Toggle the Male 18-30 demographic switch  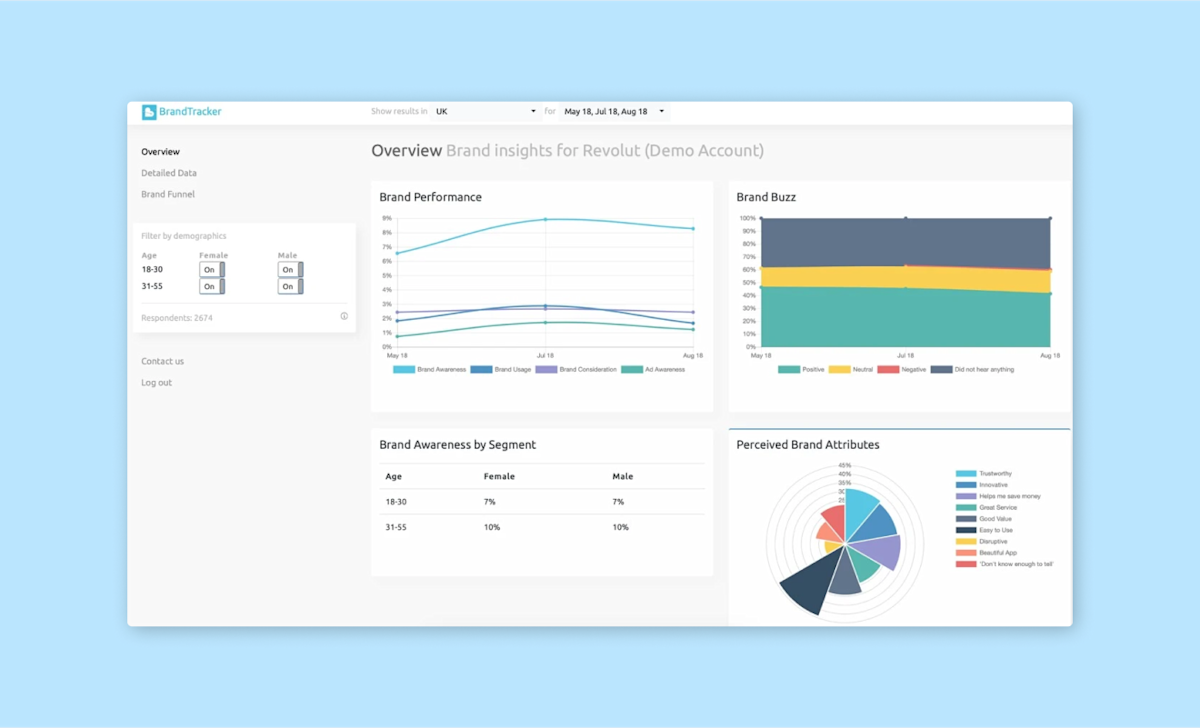tap(289, 269)
